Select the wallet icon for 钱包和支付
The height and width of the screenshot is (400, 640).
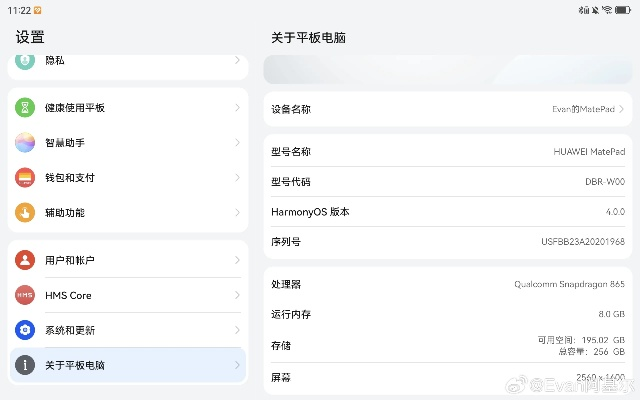[25, 178]
